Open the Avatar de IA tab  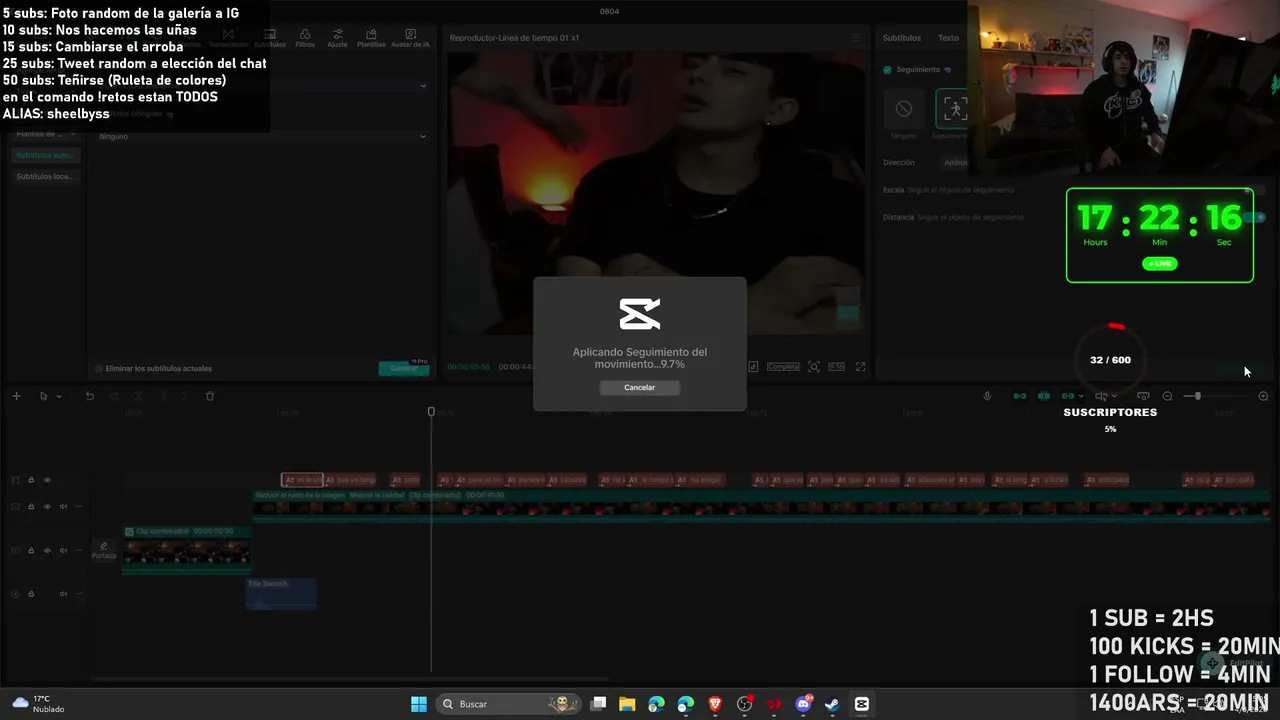410,39
